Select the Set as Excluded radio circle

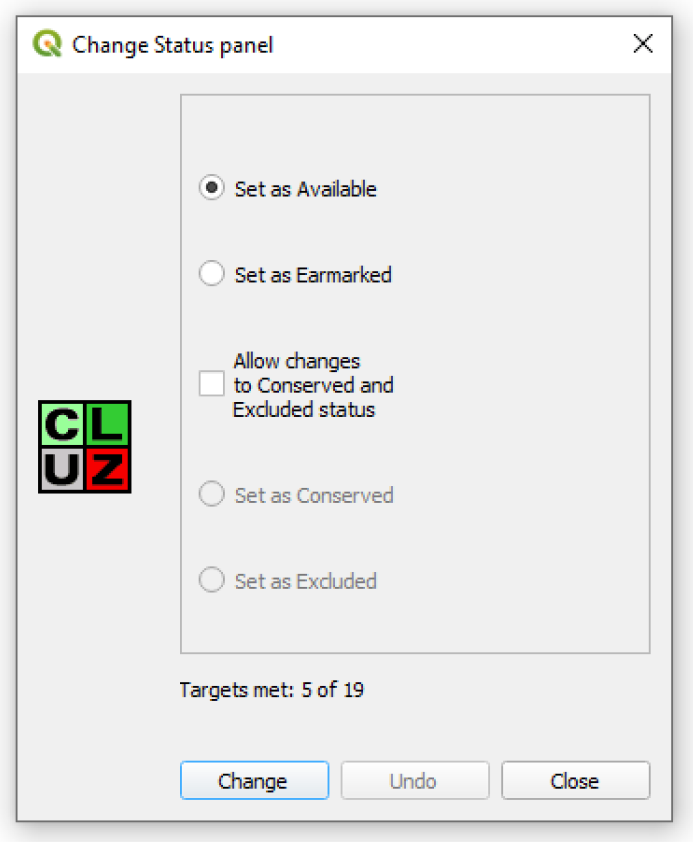(211, 581)
